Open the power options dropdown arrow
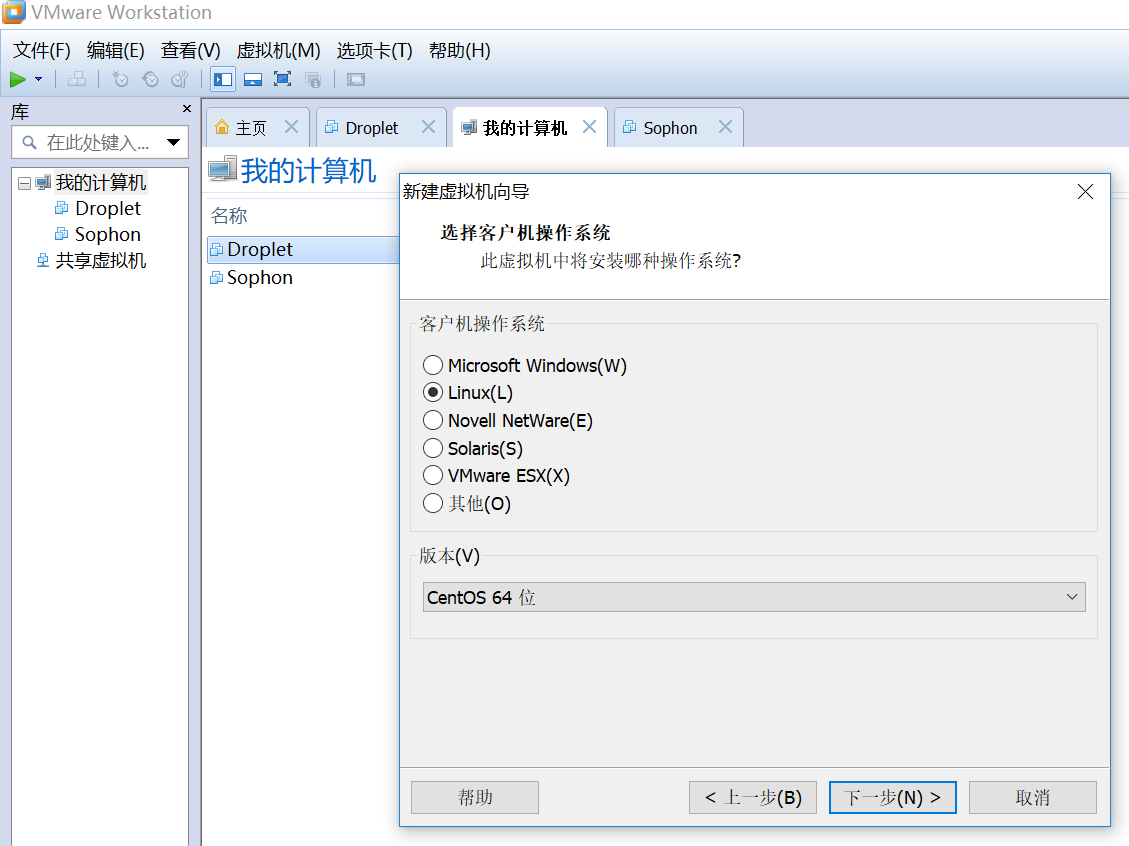1129x846 pixels. [39, 79]
